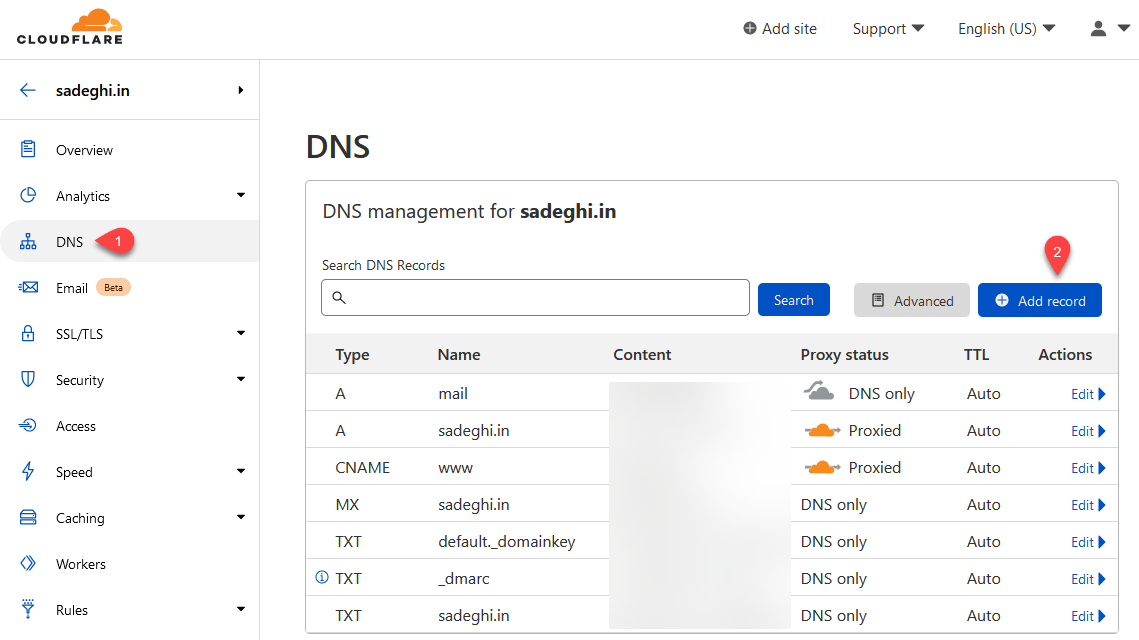Click the Overview clipboard icon
1139x640 pixels.
tap(28, 149)
